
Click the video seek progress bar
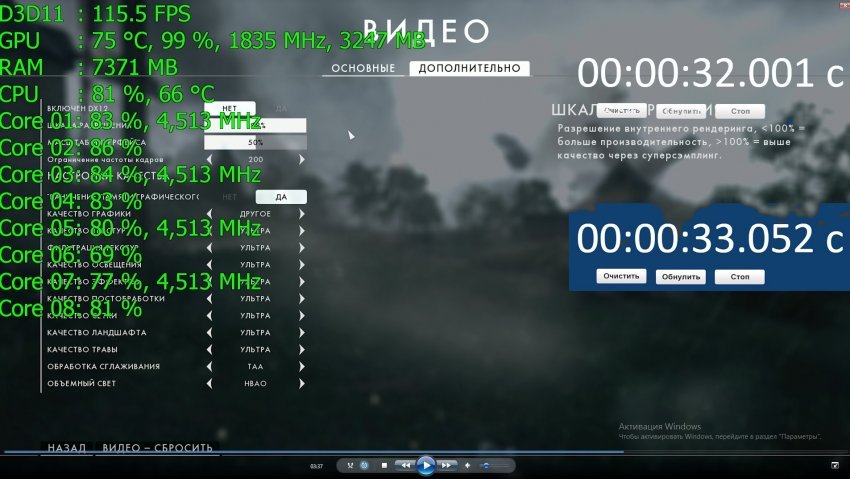(425, 451)
